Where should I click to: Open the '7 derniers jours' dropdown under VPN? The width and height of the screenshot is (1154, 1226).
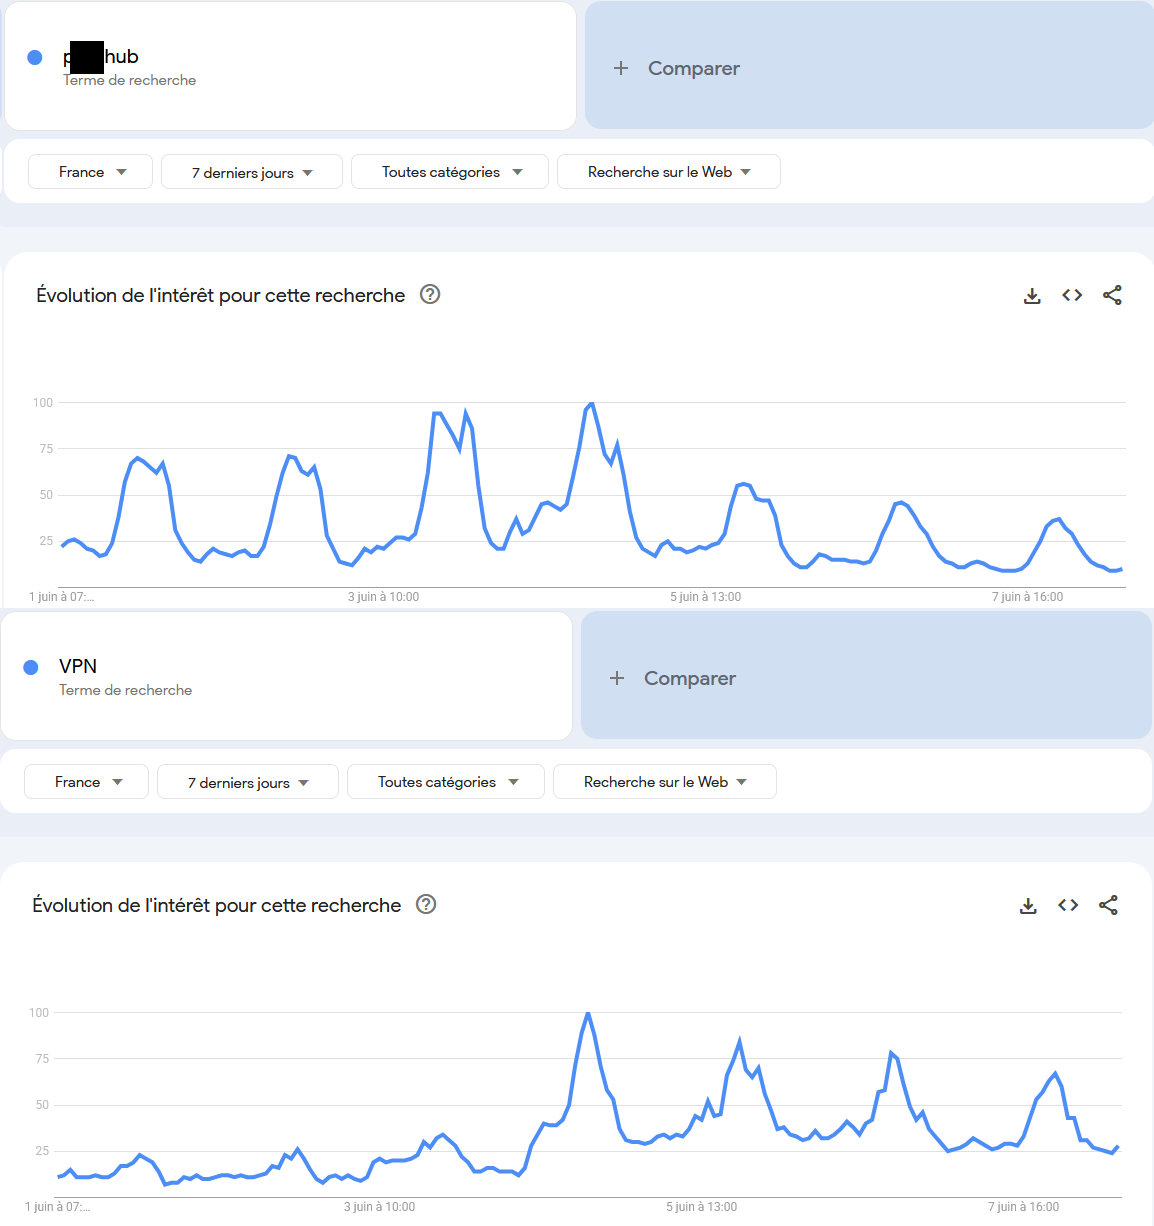(x=248, y=782)
